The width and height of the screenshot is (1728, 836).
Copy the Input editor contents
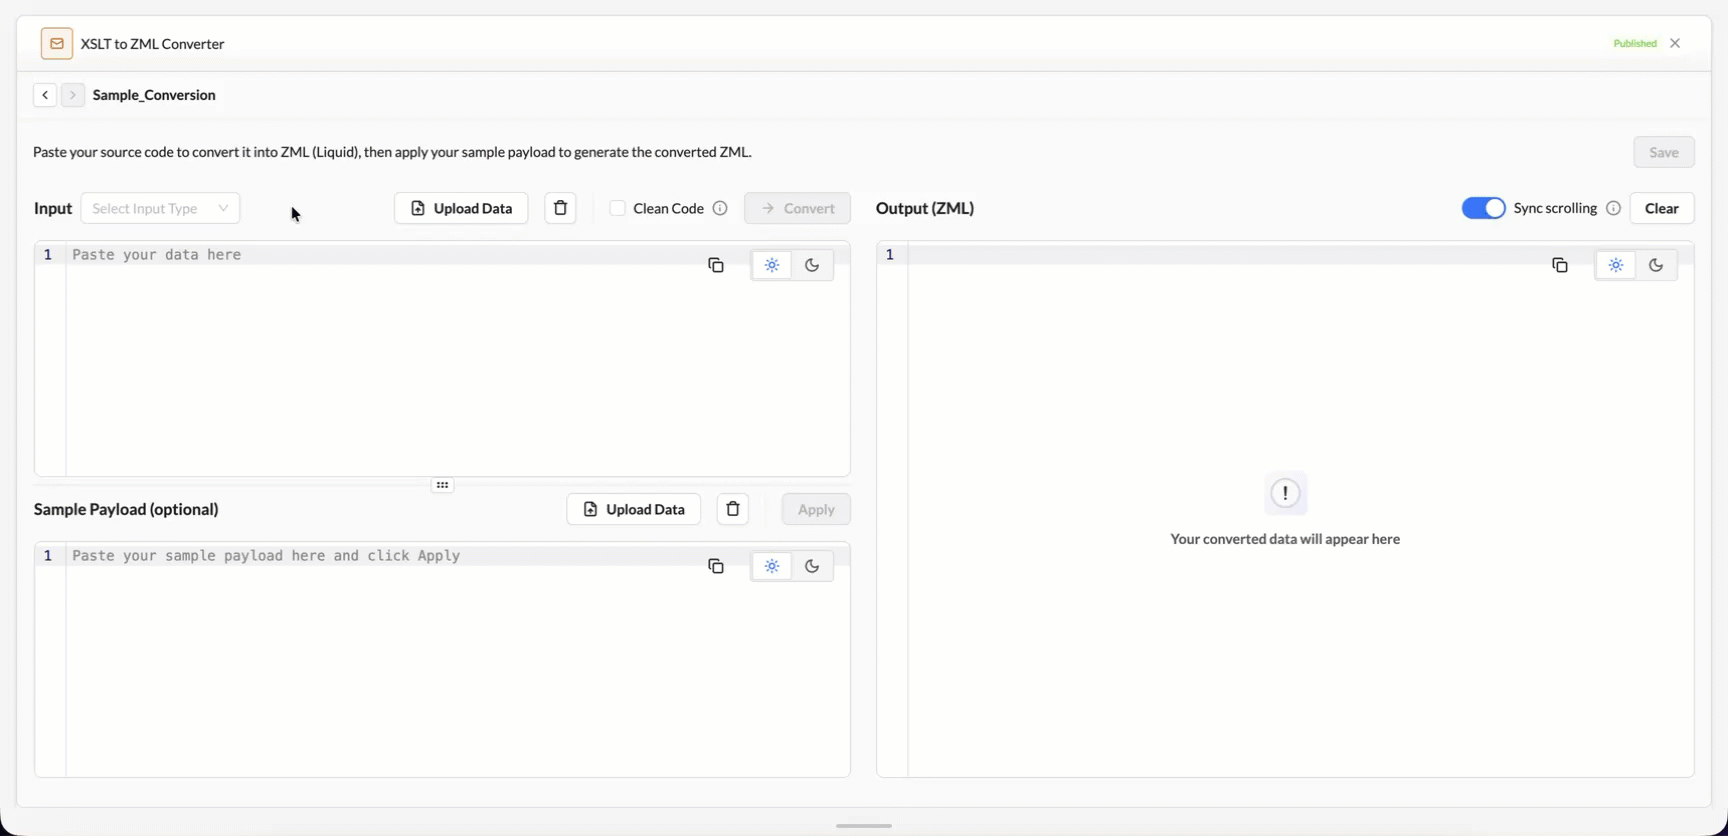716,265
